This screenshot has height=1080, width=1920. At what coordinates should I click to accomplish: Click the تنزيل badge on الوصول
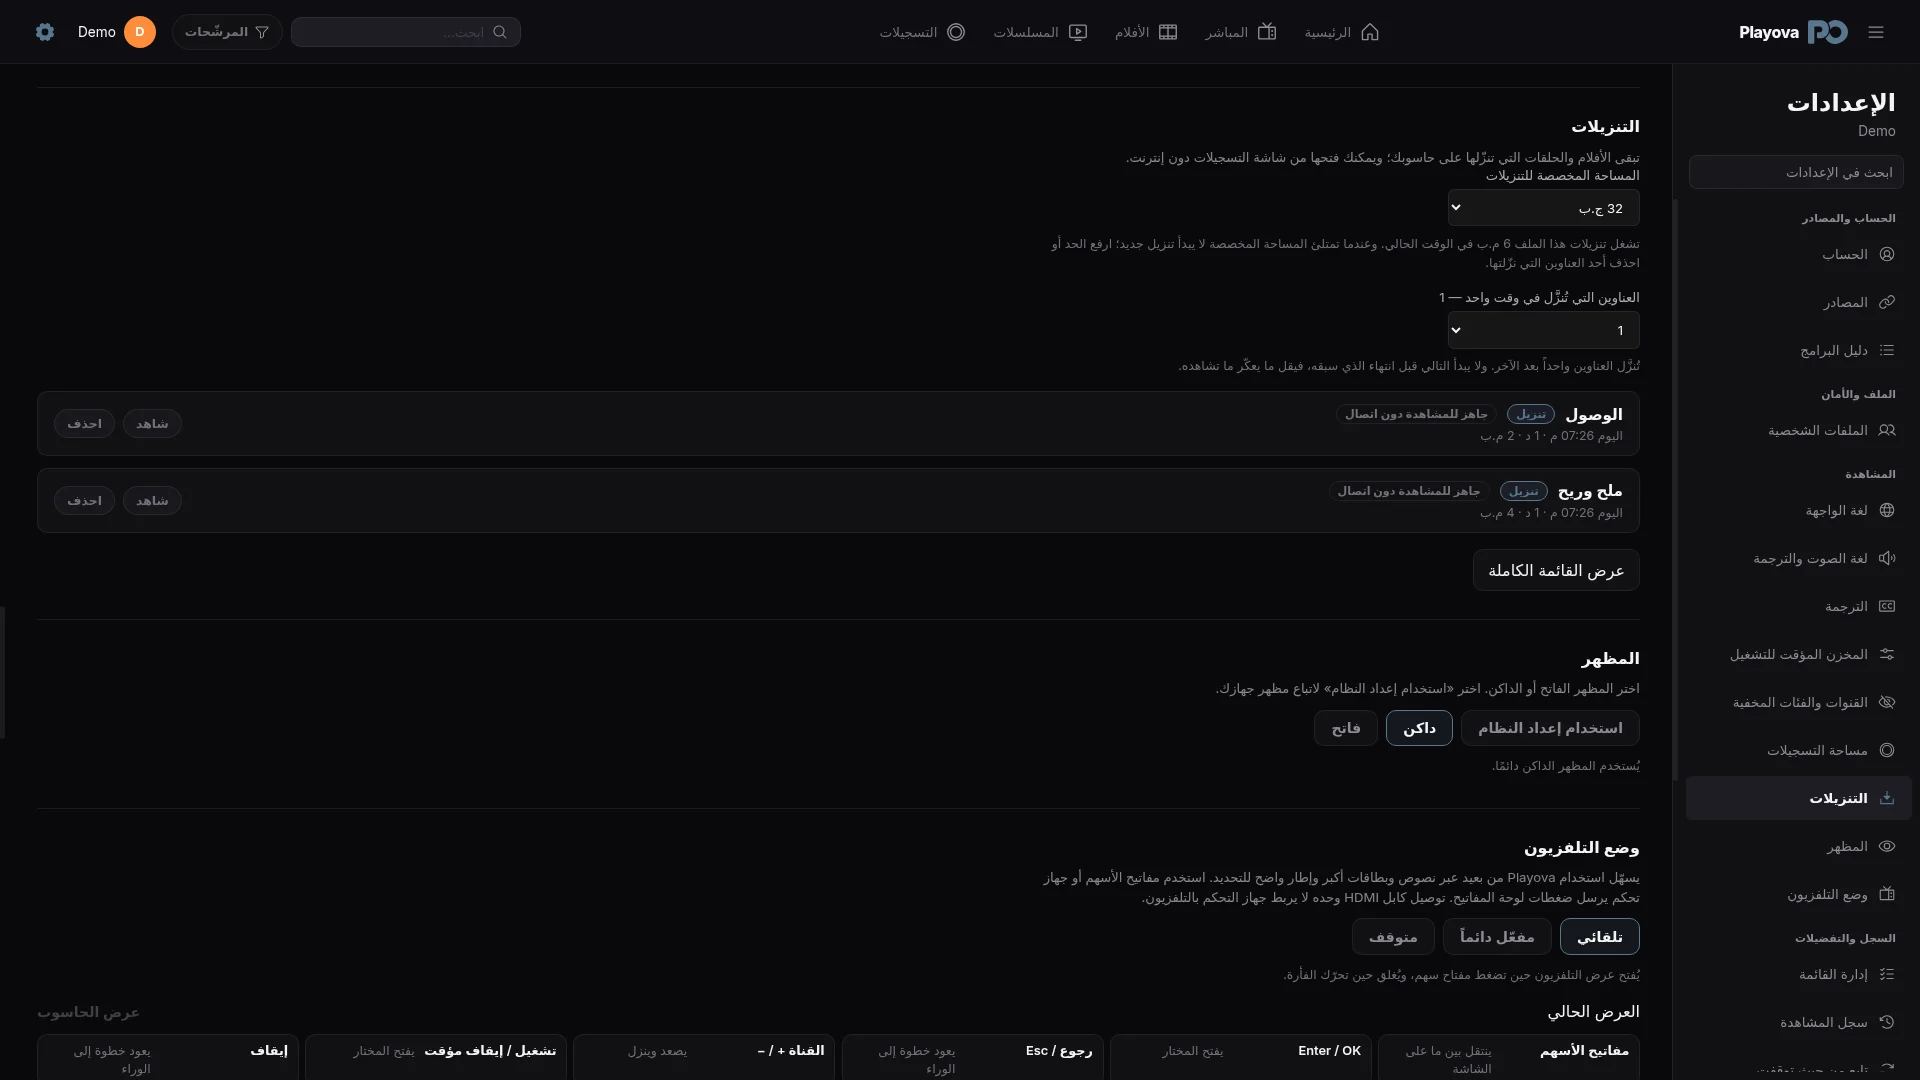(1531, 414)
